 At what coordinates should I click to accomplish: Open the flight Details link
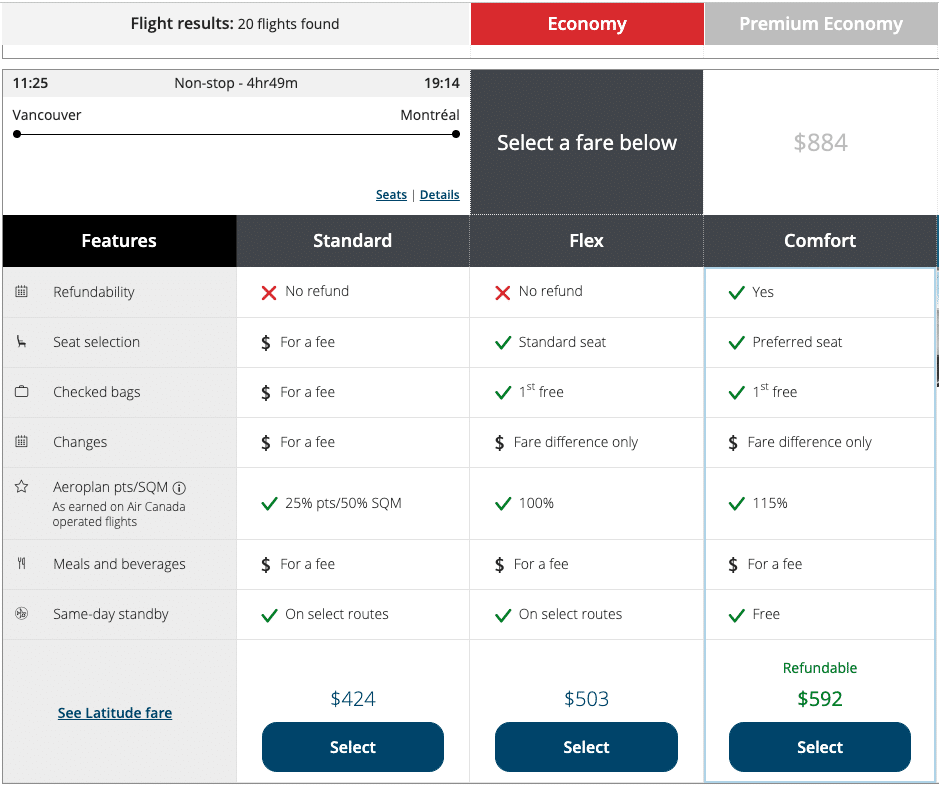(439, 195)
